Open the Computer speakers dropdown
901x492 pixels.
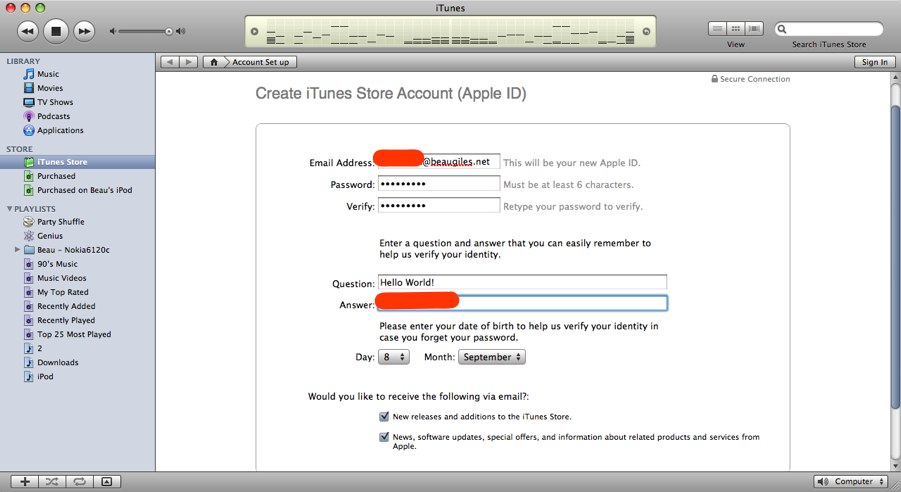851,482
